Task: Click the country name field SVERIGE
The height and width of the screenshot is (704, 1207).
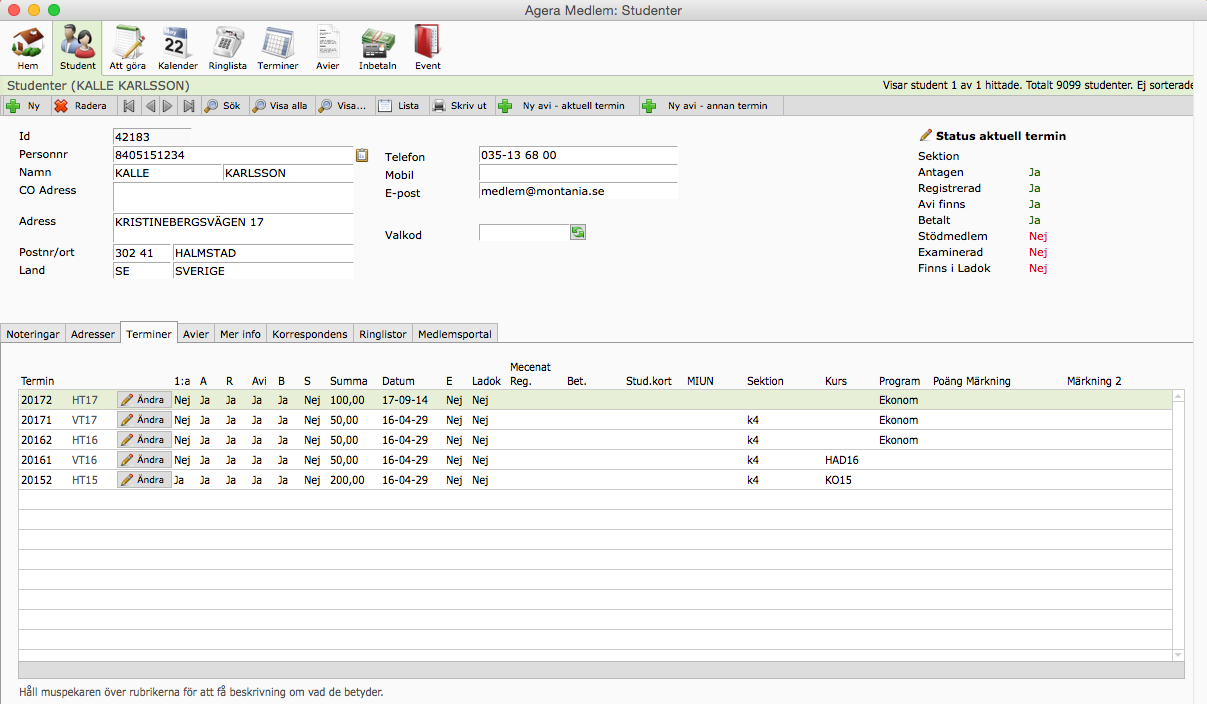Action: (x=263, y=271)
